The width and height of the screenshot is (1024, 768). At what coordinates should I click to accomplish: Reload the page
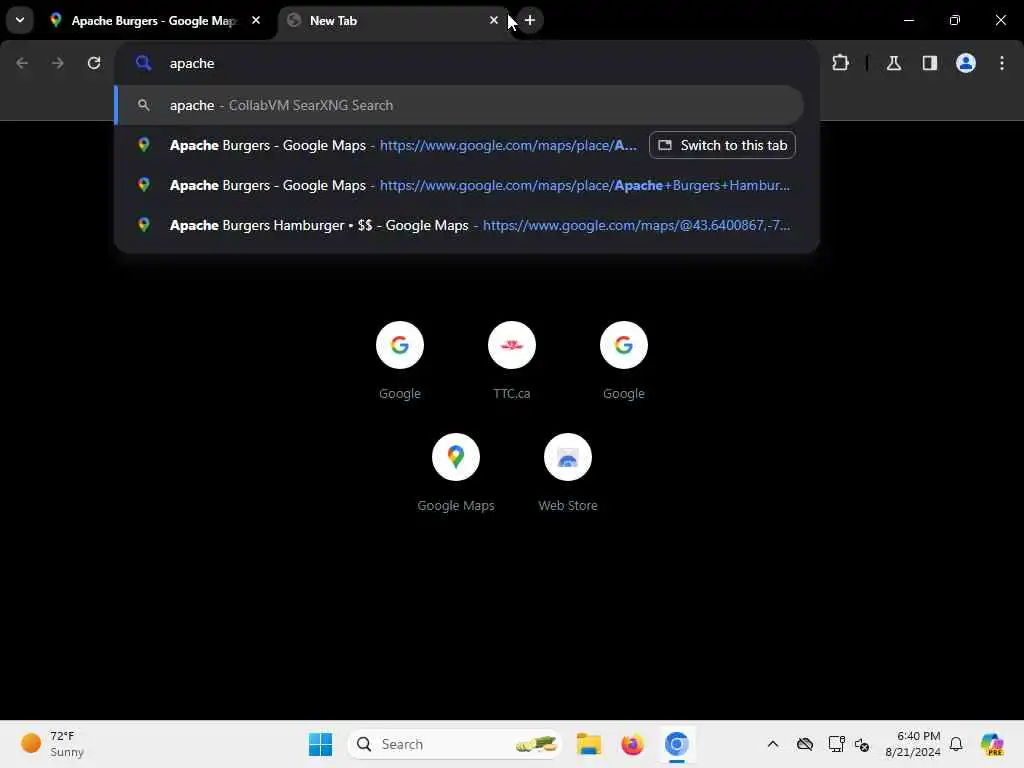[x=94, y=63]
